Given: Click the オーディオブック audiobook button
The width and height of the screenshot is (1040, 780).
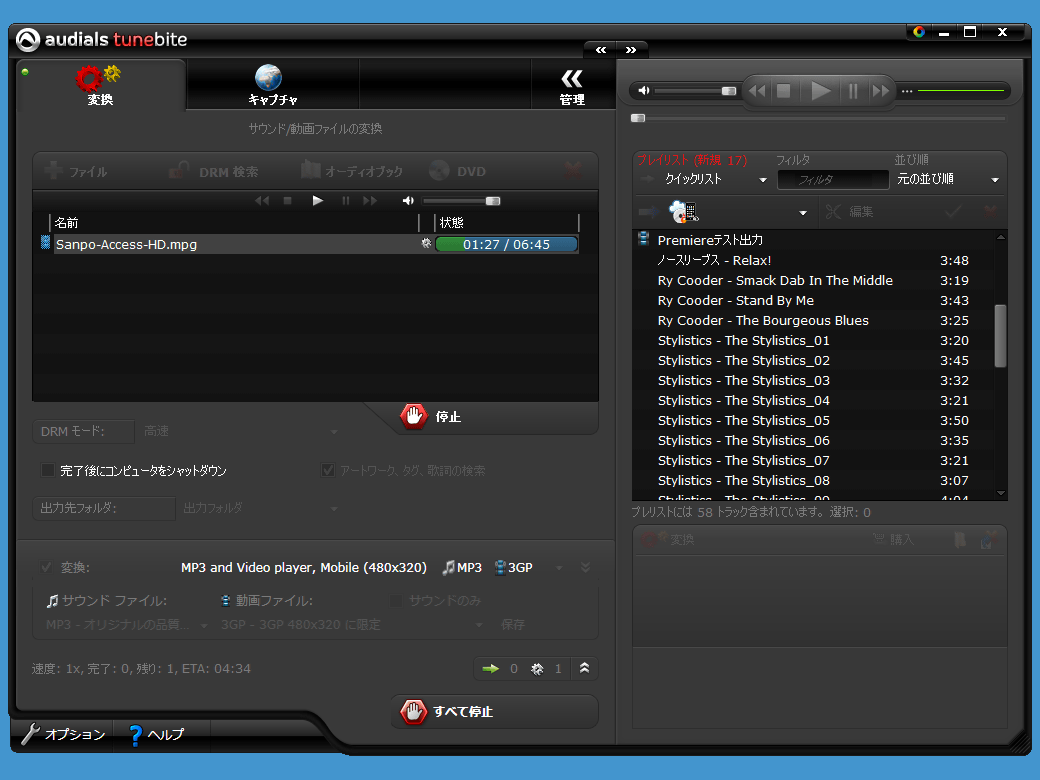Looking at the screenshot, I should click(x=352, y=171).
